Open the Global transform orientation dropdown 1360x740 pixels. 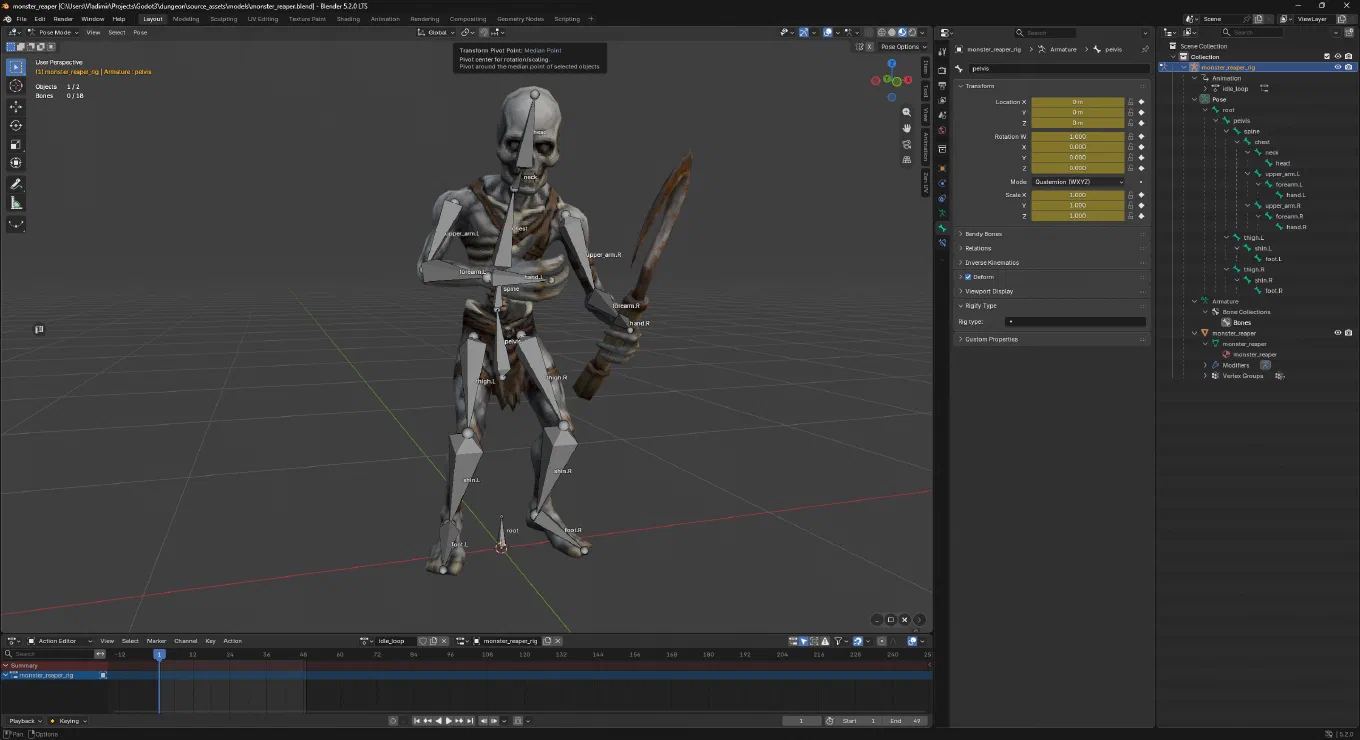(x=437, y=32)
